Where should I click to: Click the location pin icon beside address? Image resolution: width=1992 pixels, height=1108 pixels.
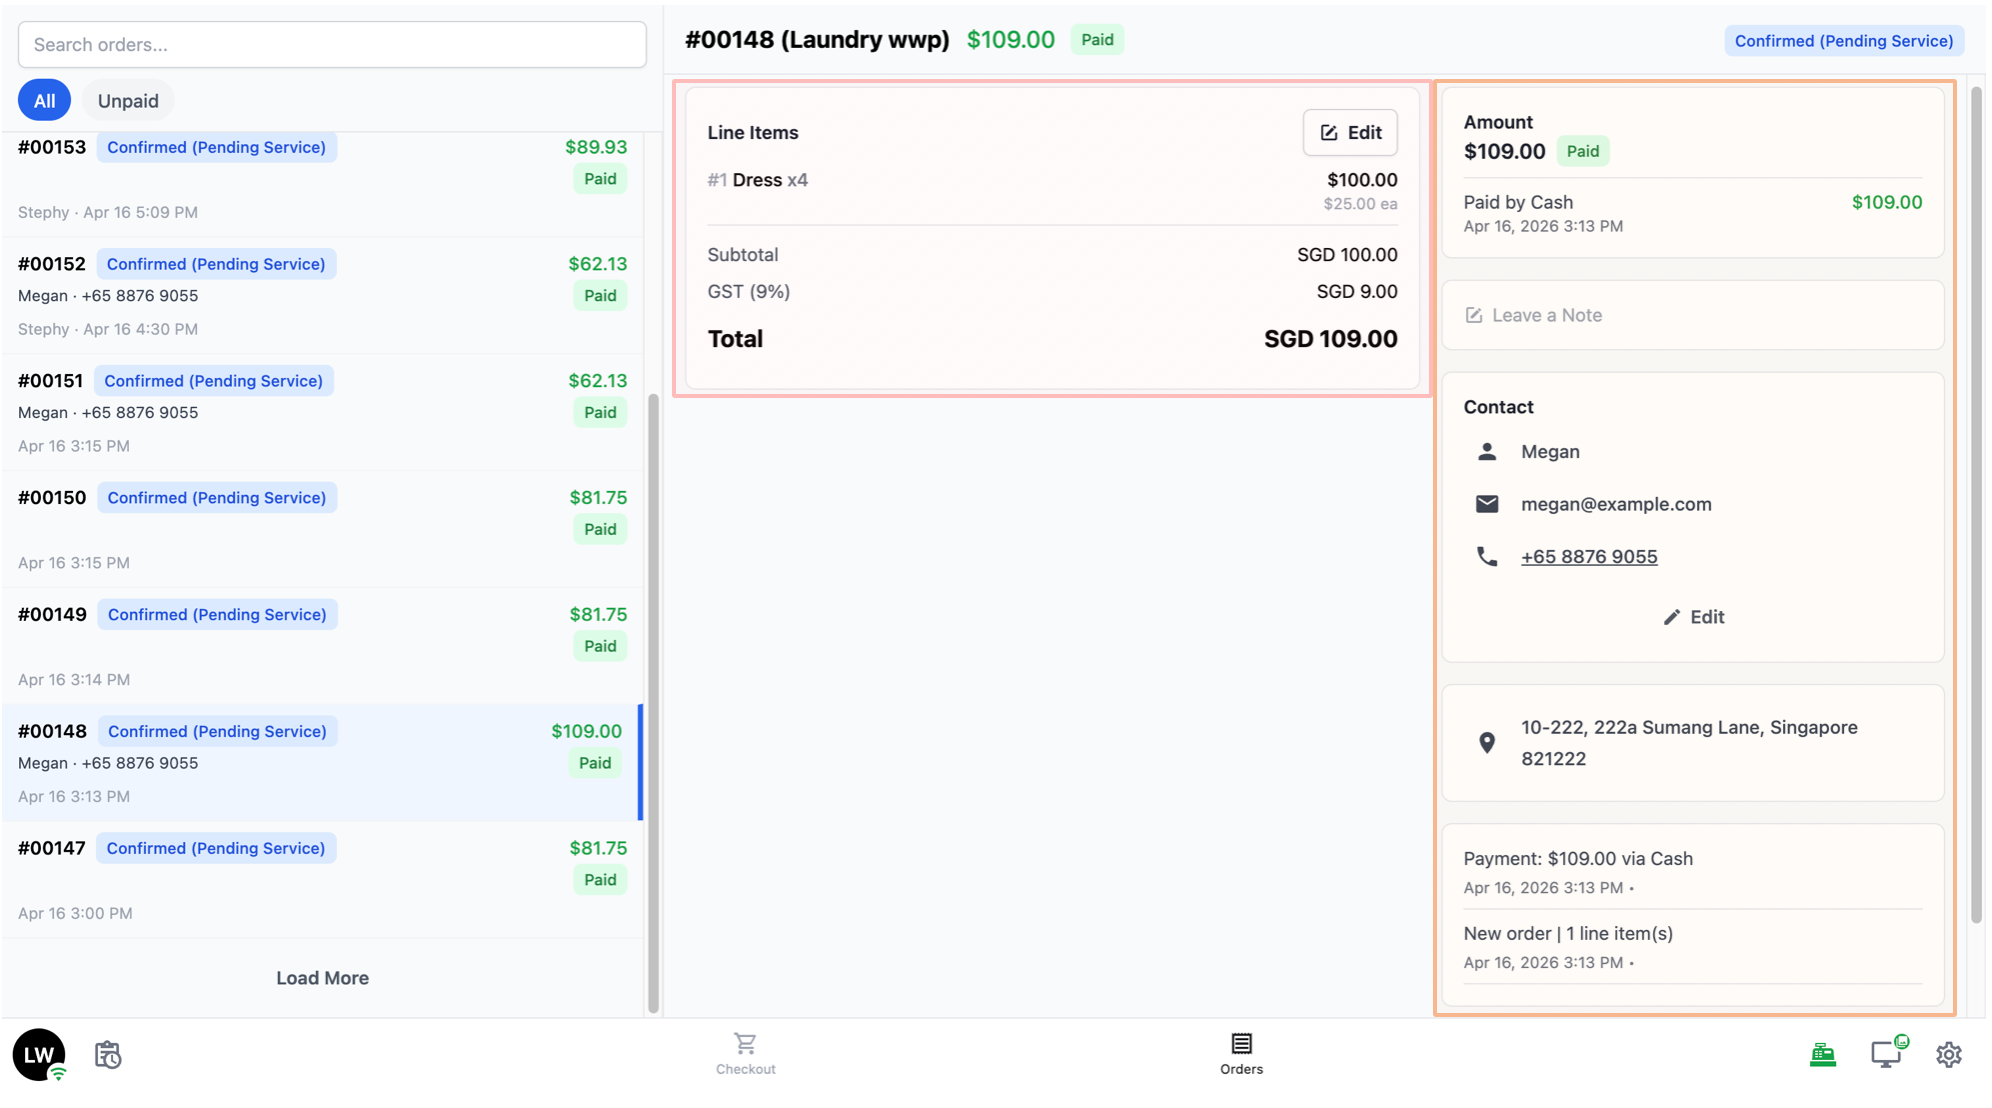[x=1487, y=742]
